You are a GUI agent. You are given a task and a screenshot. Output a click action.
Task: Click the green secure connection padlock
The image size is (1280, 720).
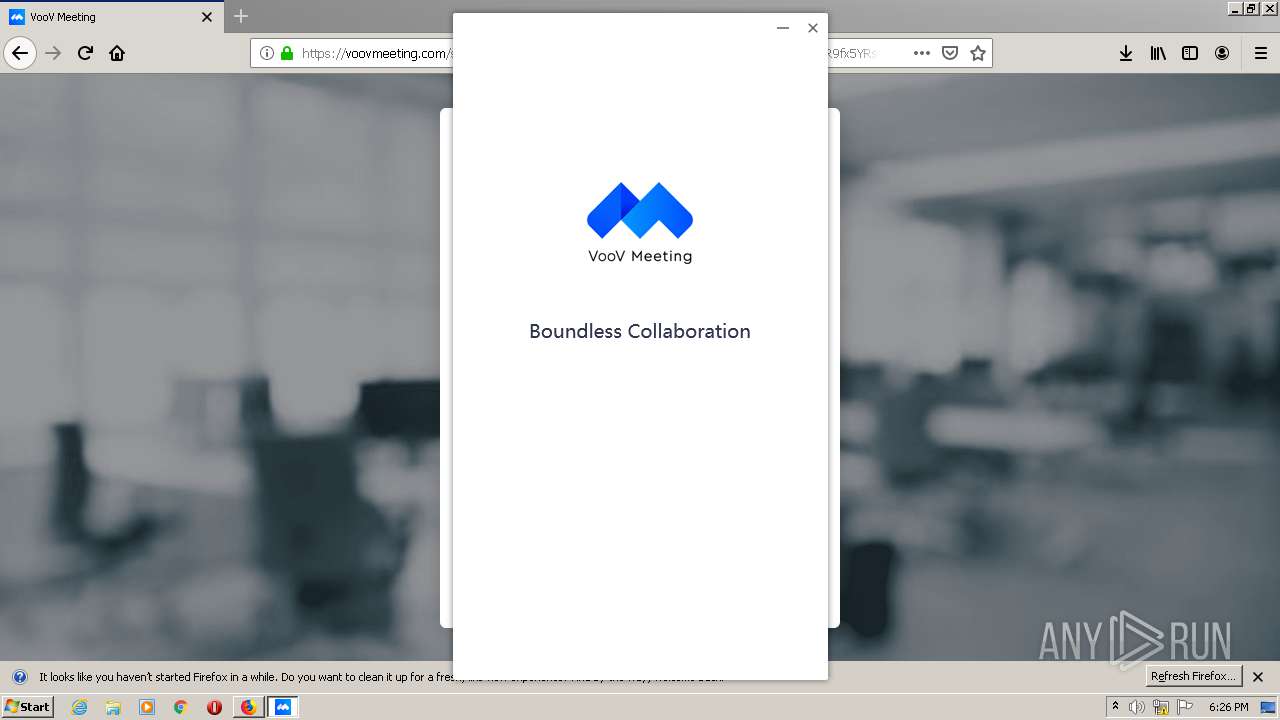point(287,53)
